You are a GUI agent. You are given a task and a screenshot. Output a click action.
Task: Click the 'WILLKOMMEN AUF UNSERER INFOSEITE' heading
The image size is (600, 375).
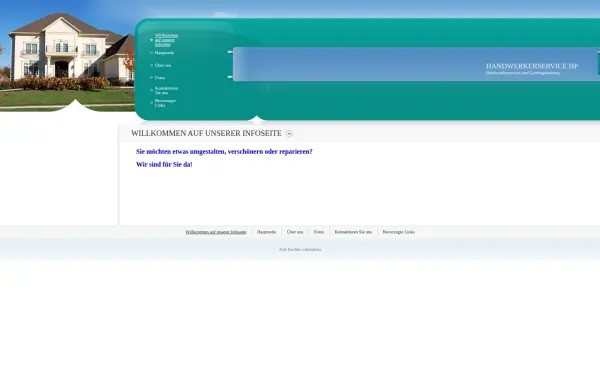pos(206,133)
